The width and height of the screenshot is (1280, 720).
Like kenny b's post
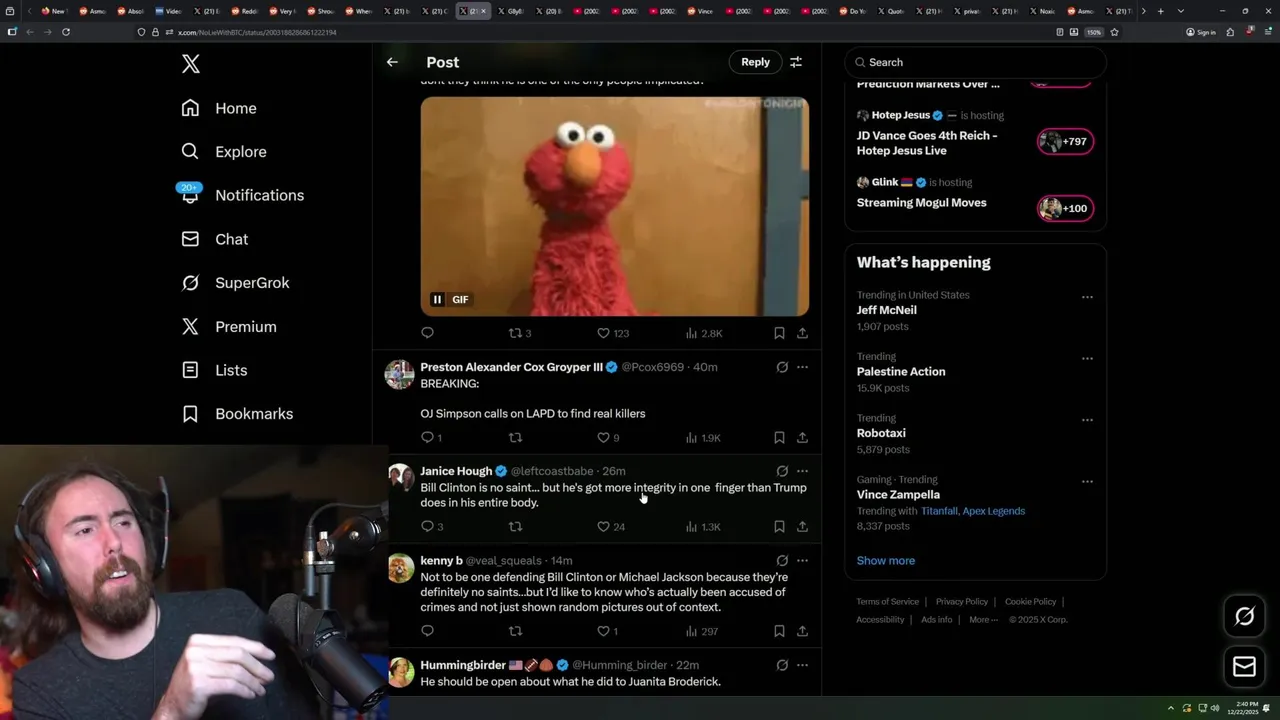[607, 631]
